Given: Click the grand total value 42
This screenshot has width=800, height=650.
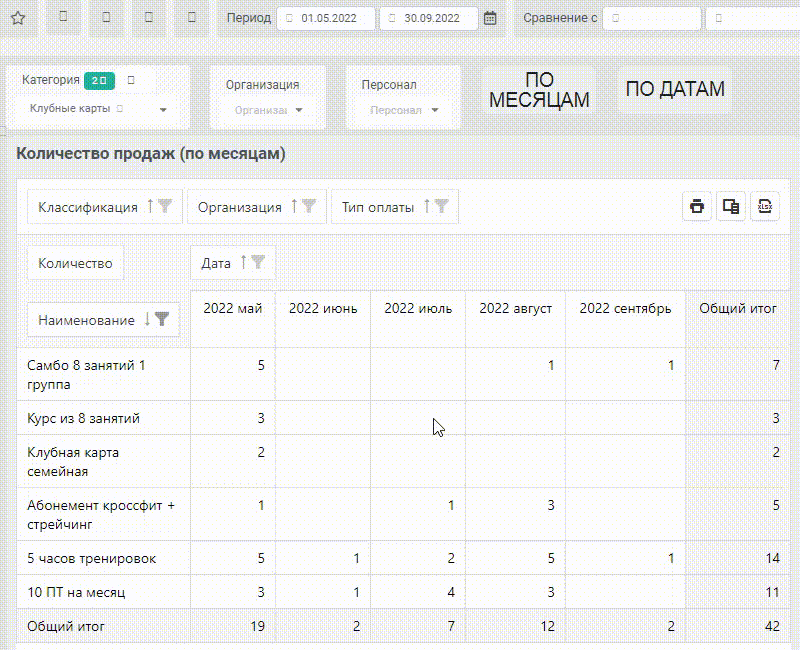Looking at the screenshot, I should coord(772,626).
